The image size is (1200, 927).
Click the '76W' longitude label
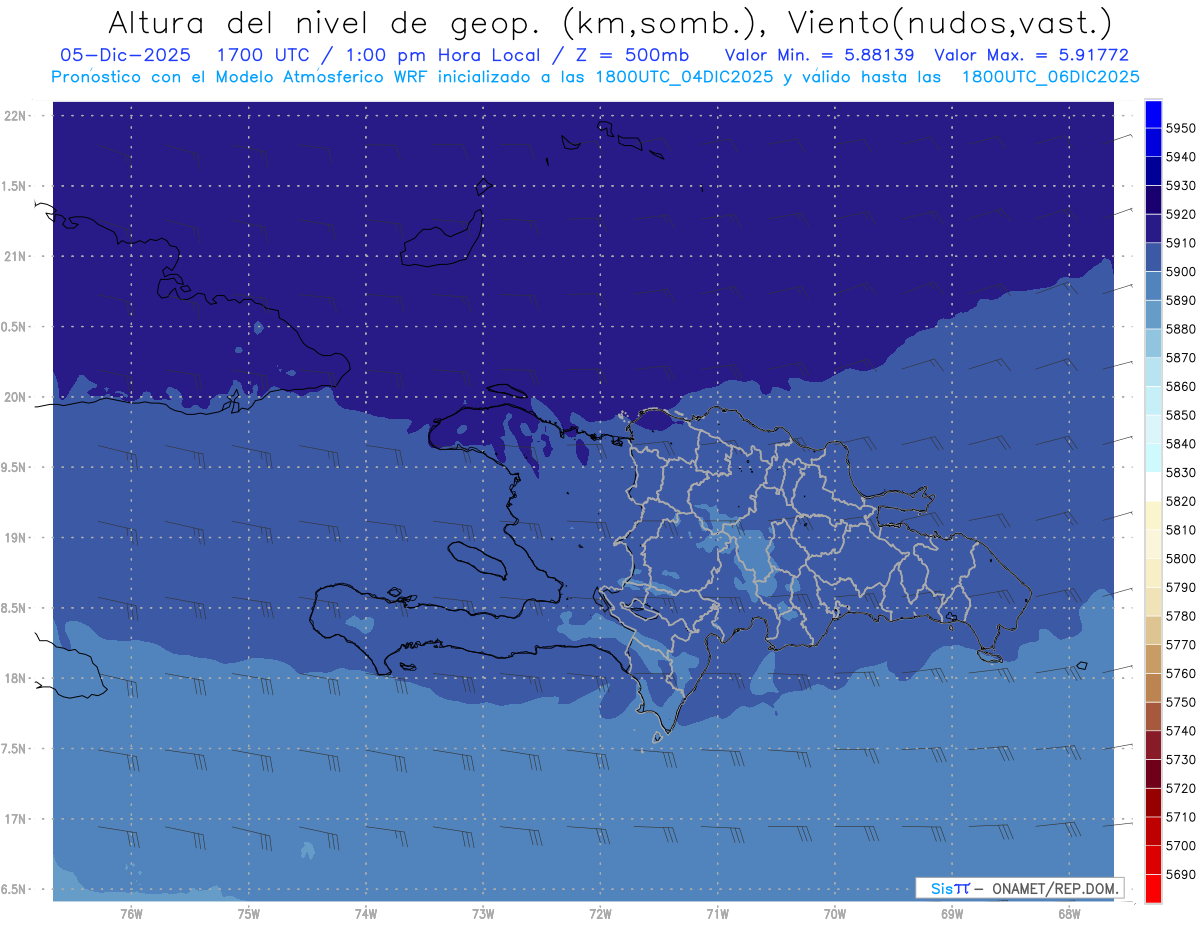(x=131, y=914)
